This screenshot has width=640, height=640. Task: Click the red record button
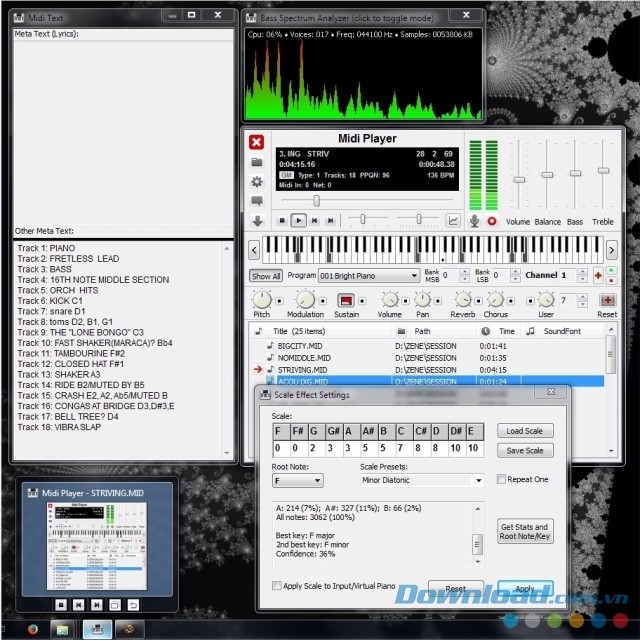(492, 221)
